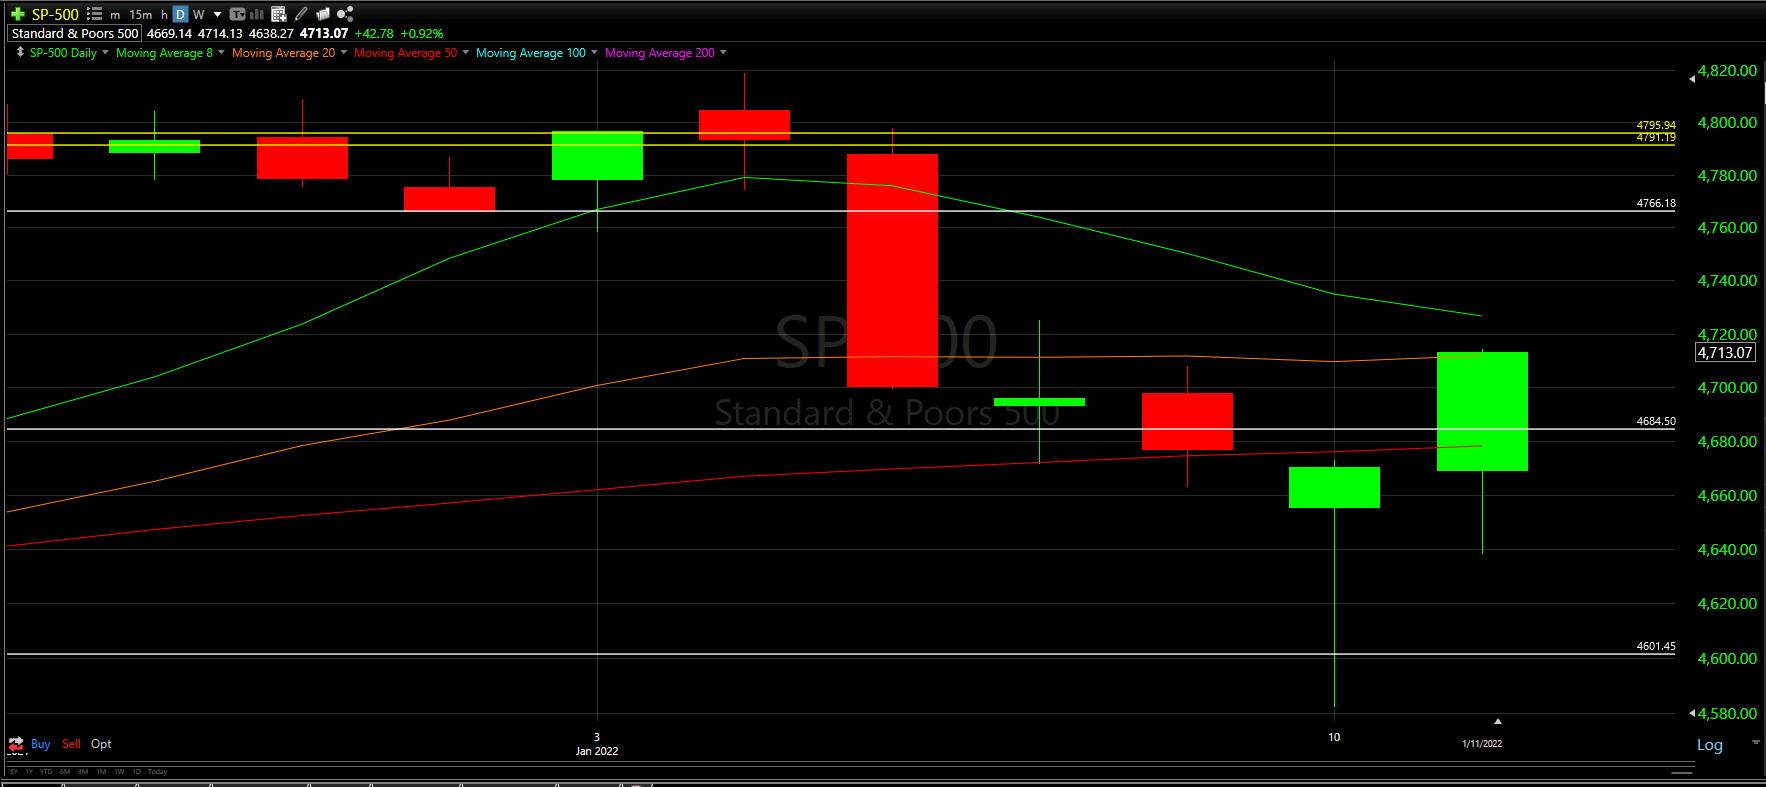This screenshot has width=1766, height=787.
Task: Click the +42.78 change value
Action: tap(374, 33)
